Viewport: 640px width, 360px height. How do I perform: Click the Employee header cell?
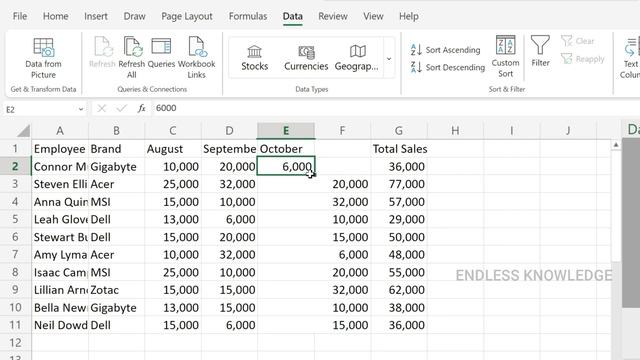60,149
